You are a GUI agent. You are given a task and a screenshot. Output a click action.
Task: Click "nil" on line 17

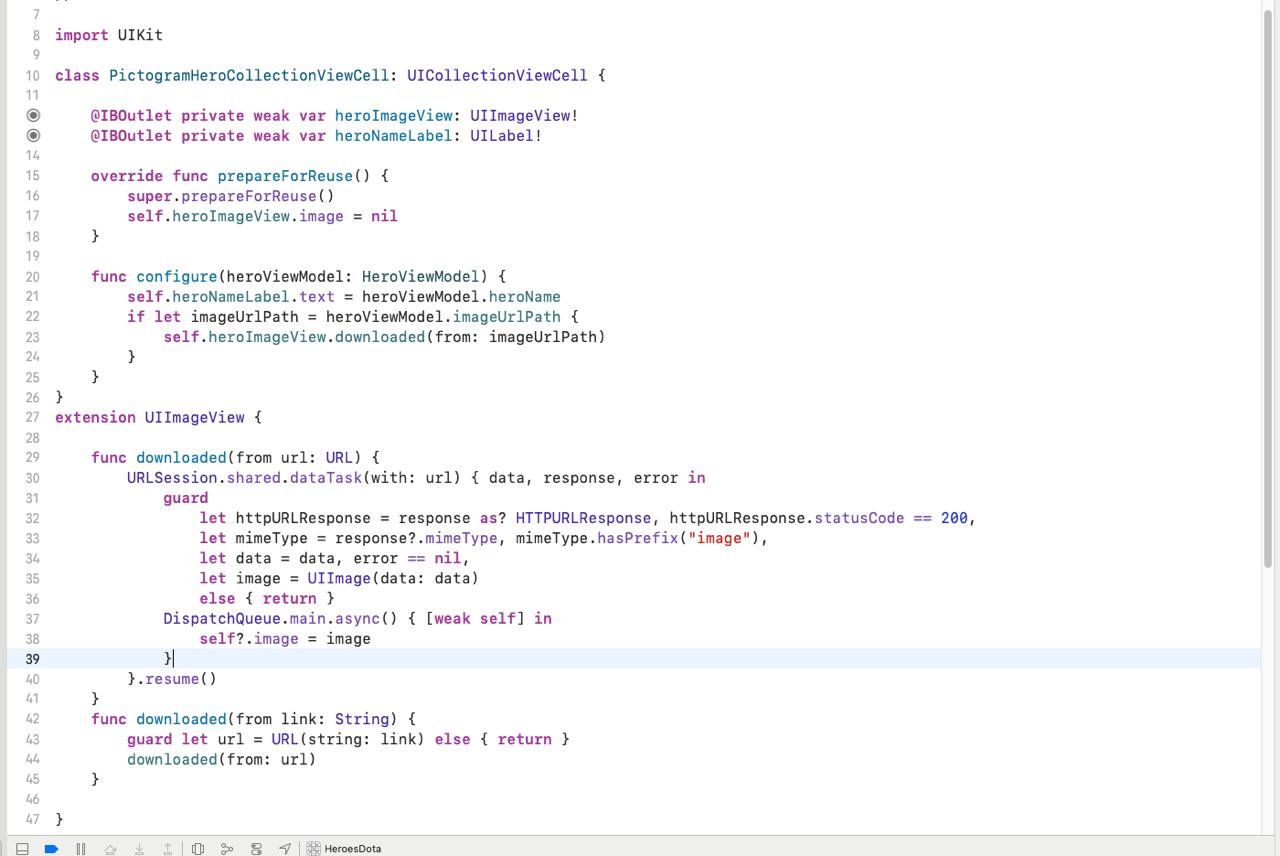(x=384, y=216)
